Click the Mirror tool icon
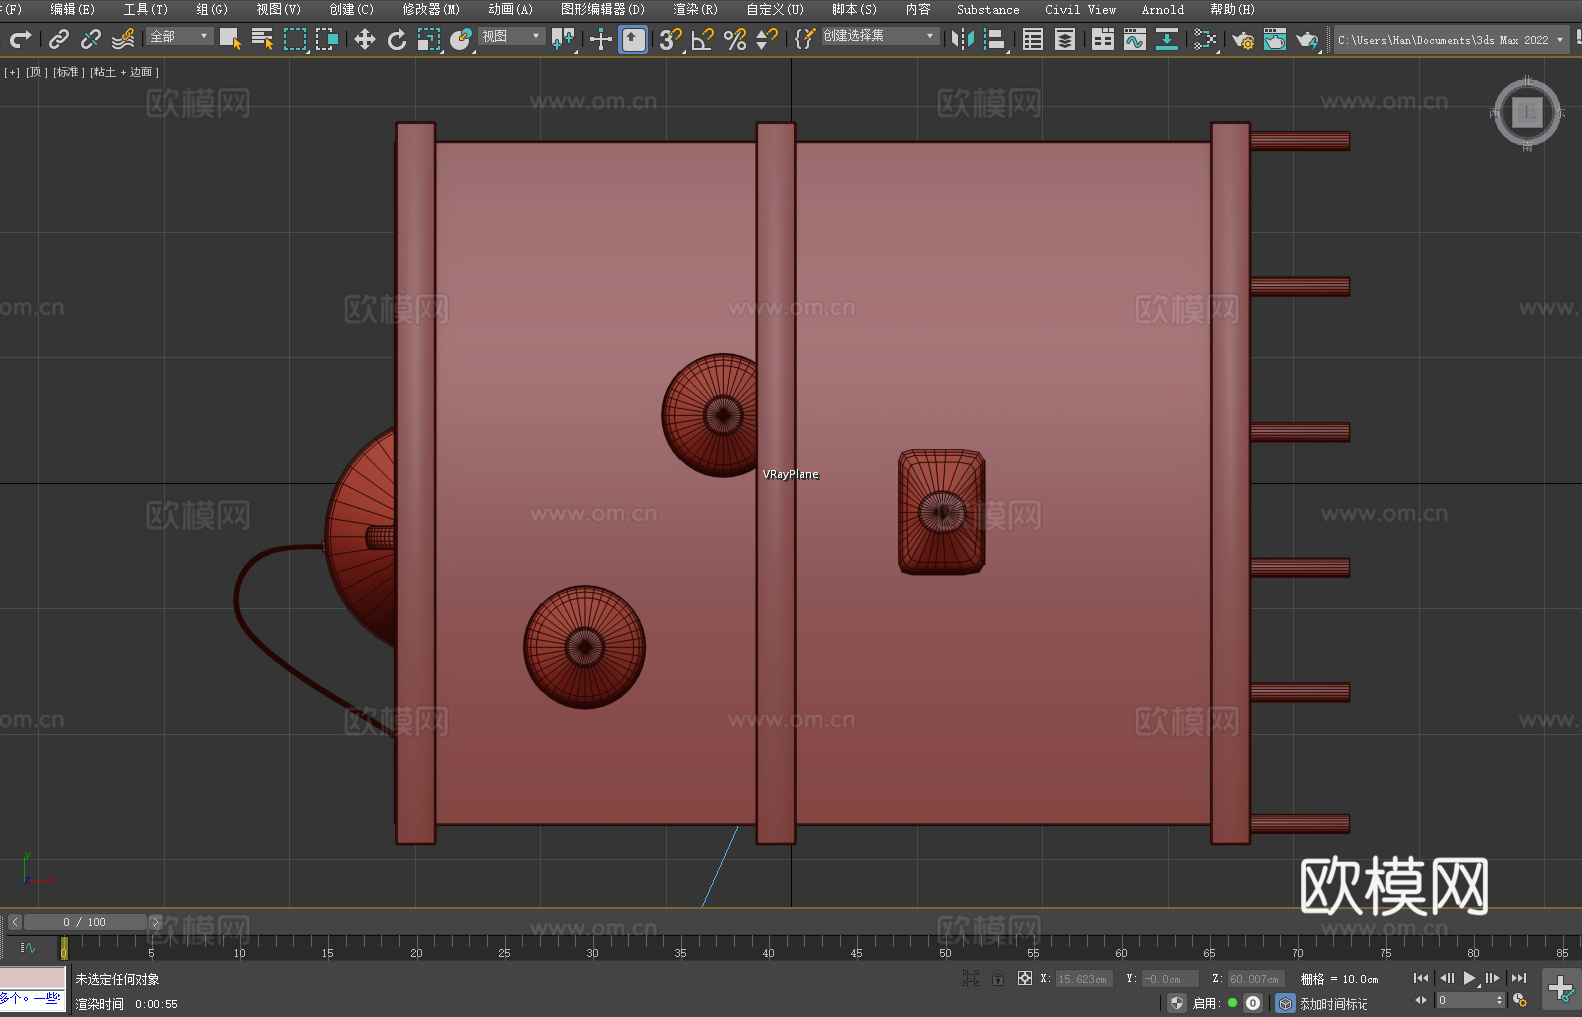Screen dimensions: 1582x1017 963,39
